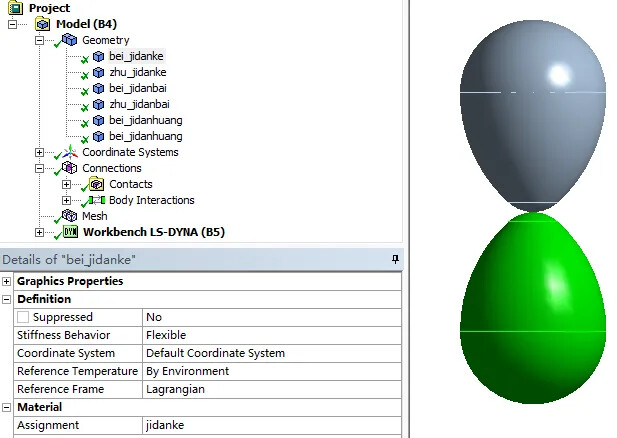617x438 pixels.
Task: Select the Contacts folder icon
Action: coord(96,185)
